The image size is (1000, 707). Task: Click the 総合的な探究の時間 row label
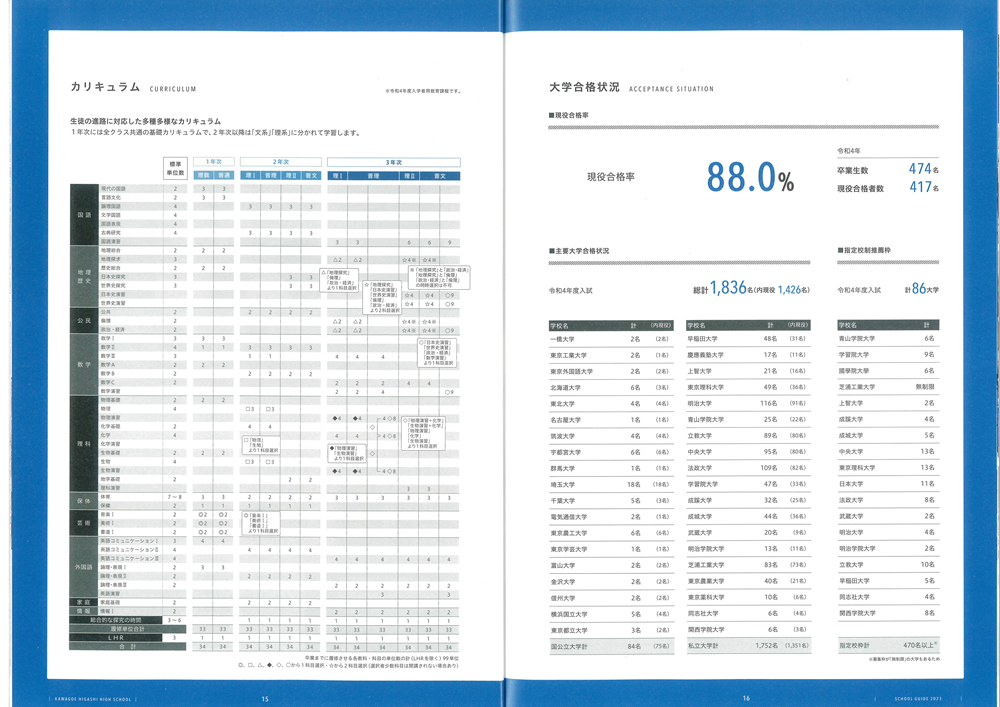pos(115,620)
